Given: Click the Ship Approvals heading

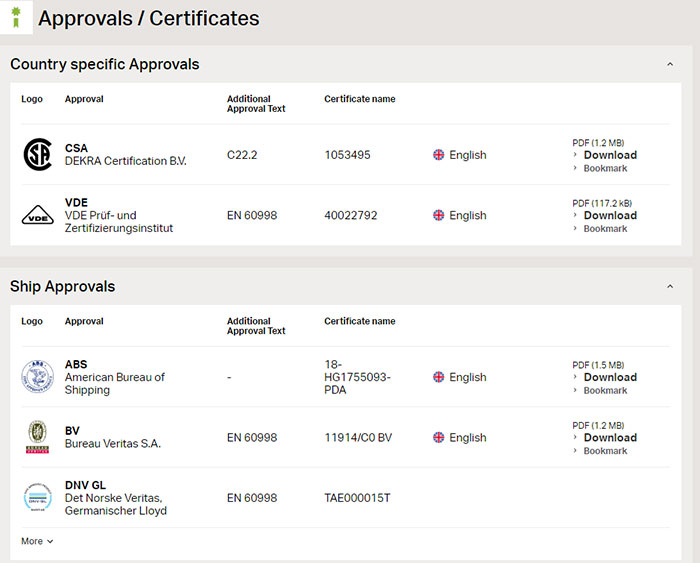Looking at the screenshot, I should coord(62,286).
